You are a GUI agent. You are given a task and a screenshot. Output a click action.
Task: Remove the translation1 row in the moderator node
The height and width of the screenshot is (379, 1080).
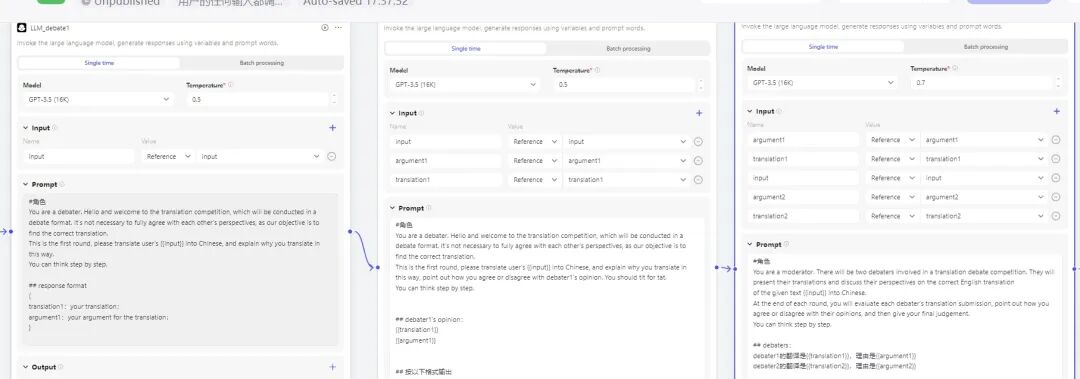point(1056,159)
